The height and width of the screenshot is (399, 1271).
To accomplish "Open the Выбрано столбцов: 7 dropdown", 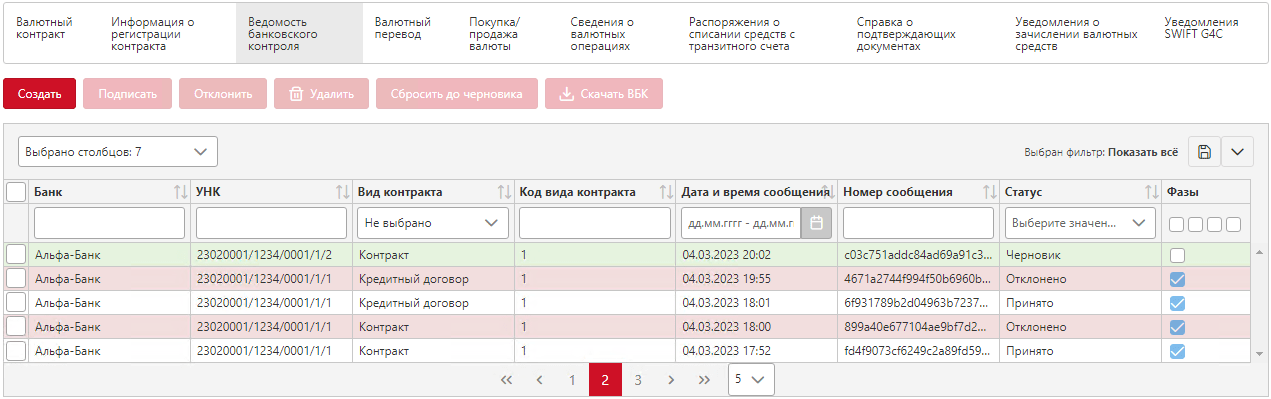I will [118, 152].
